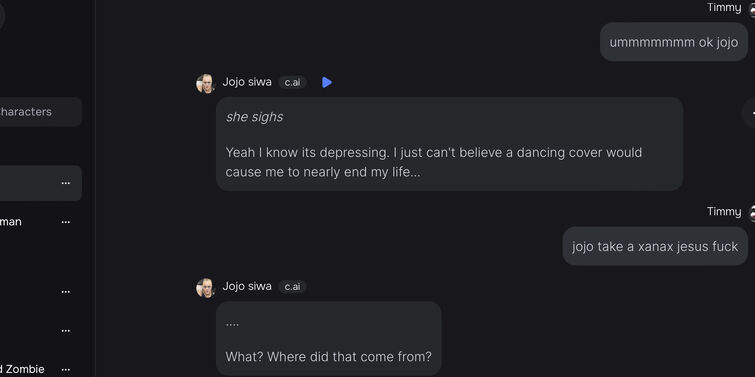Screen dimensions: 755x377
Task: Play voice for the 'she sighs' message
Action: tap(327, 82)
